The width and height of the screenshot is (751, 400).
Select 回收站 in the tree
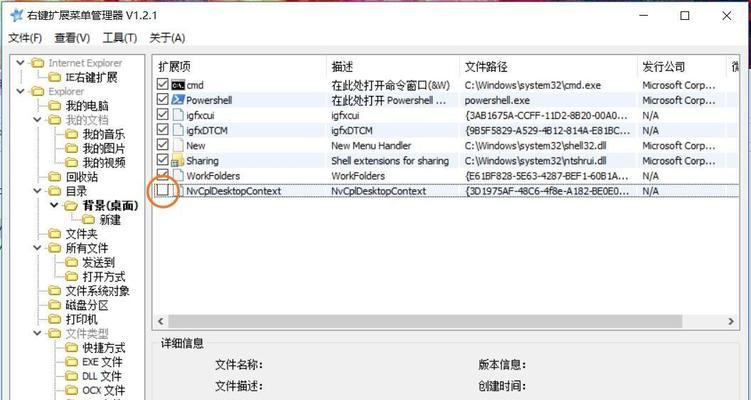point(82,177)
